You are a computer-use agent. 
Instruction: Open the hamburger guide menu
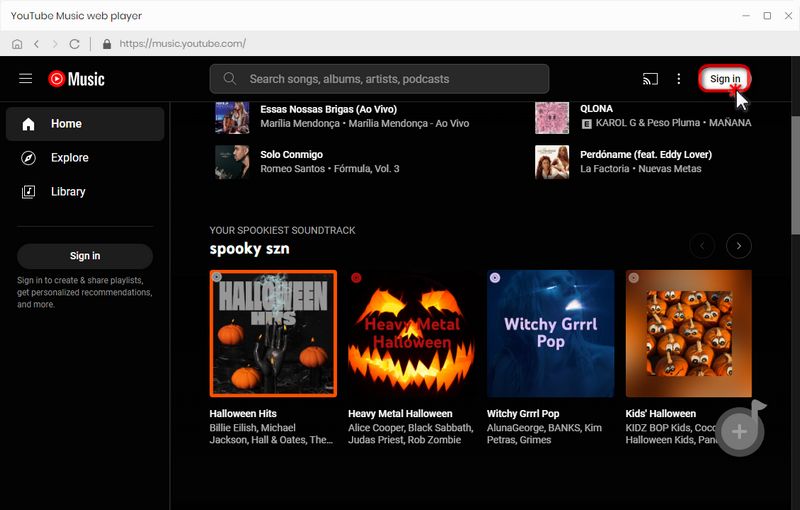(26, 79)
